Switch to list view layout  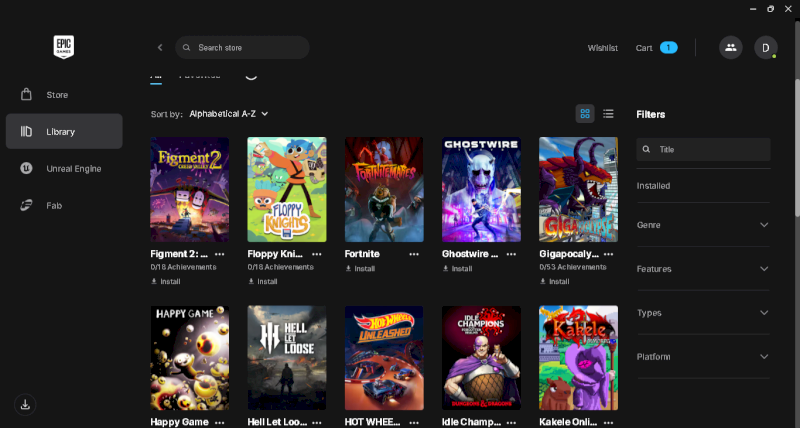click(x=608, y=114)
